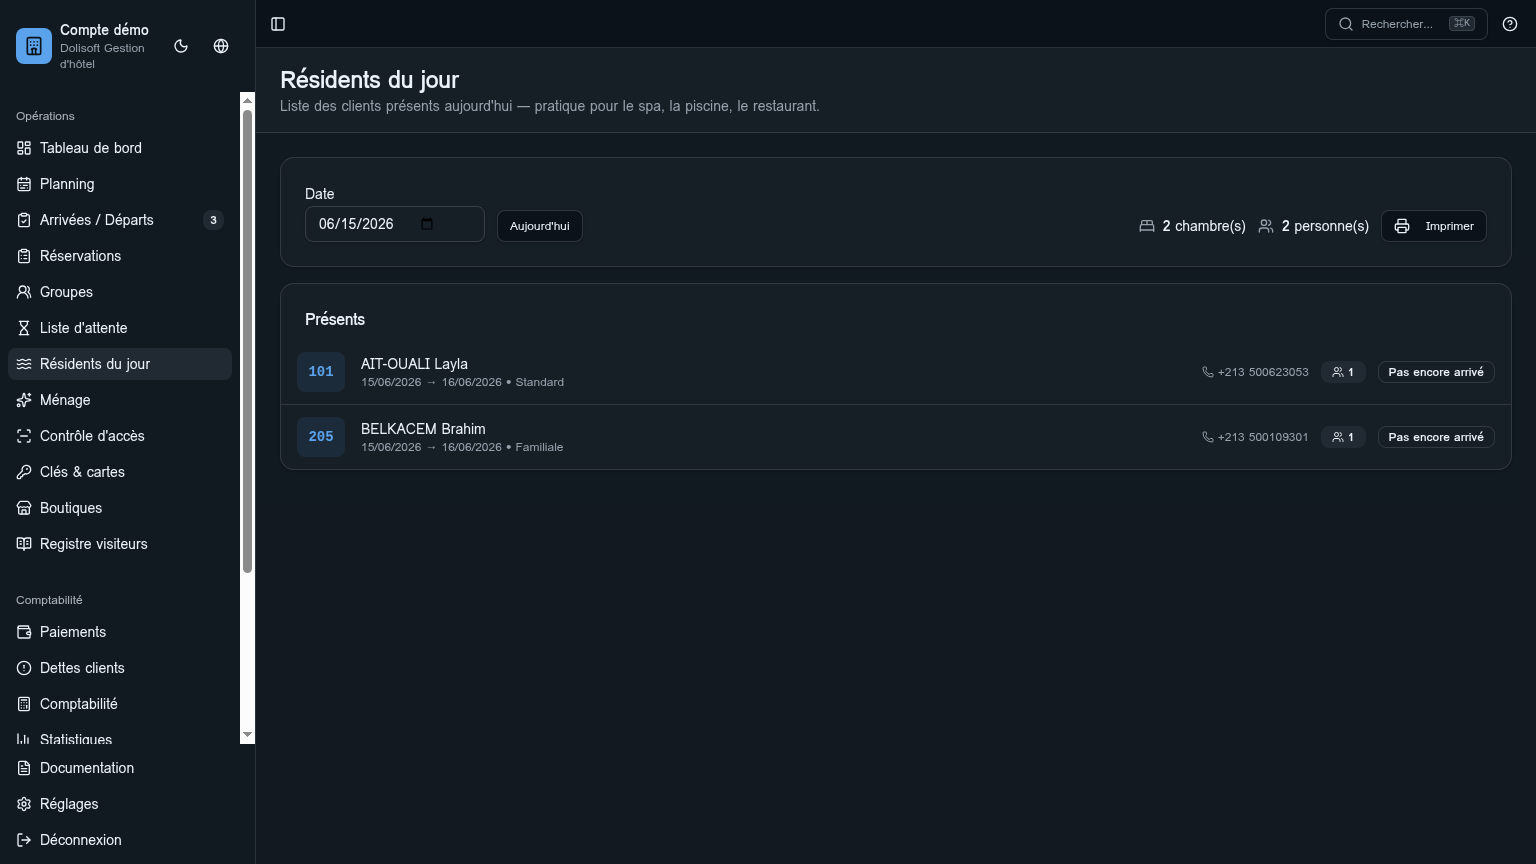Click the Groupes people icon
This screenshot has height=864, width=1536.
coord(24,292)
